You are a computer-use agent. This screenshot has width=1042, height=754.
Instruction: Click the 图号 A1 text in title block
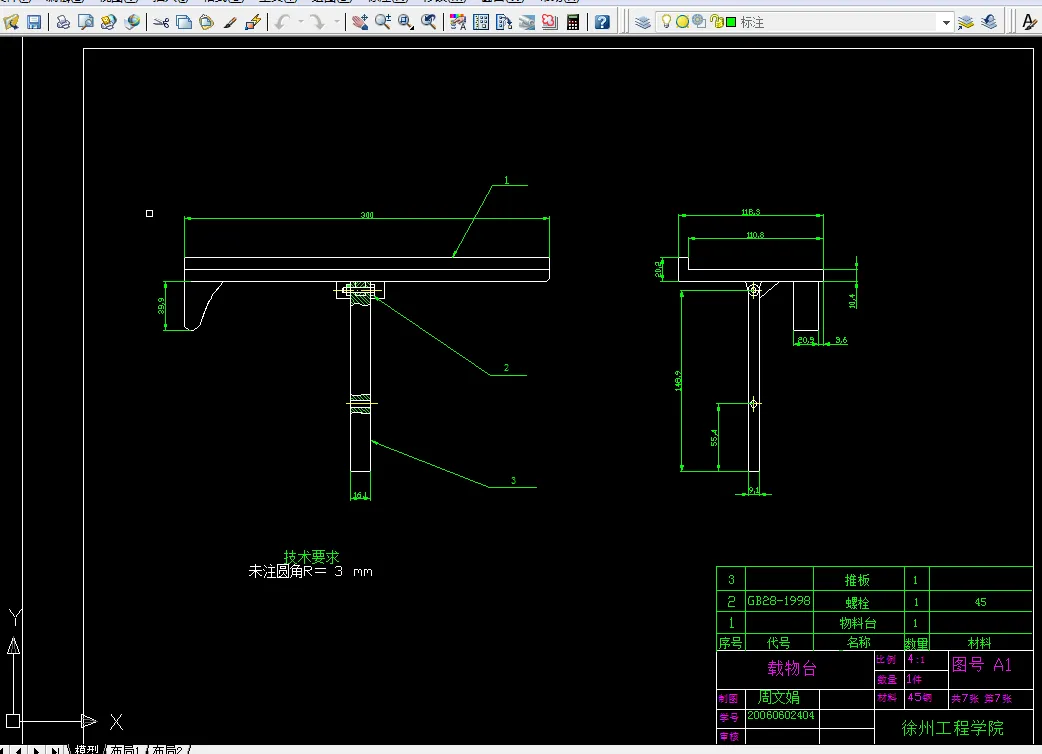tap(982, 664)
